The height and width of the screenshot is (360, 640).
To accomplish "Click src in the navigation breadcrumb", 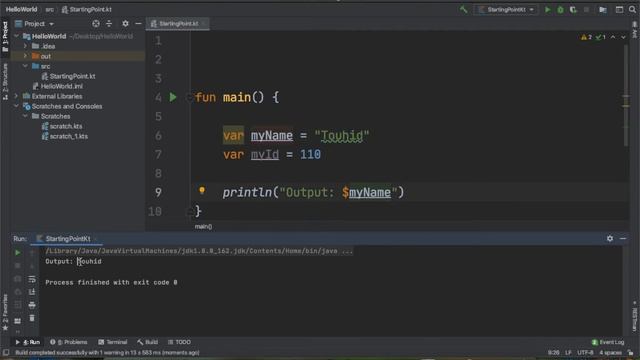I will point(49,9).
